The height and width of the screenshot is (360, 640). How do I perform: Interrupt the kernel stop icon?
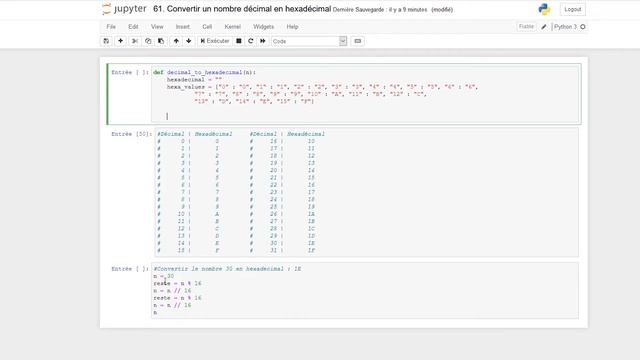tap(239, 41)
